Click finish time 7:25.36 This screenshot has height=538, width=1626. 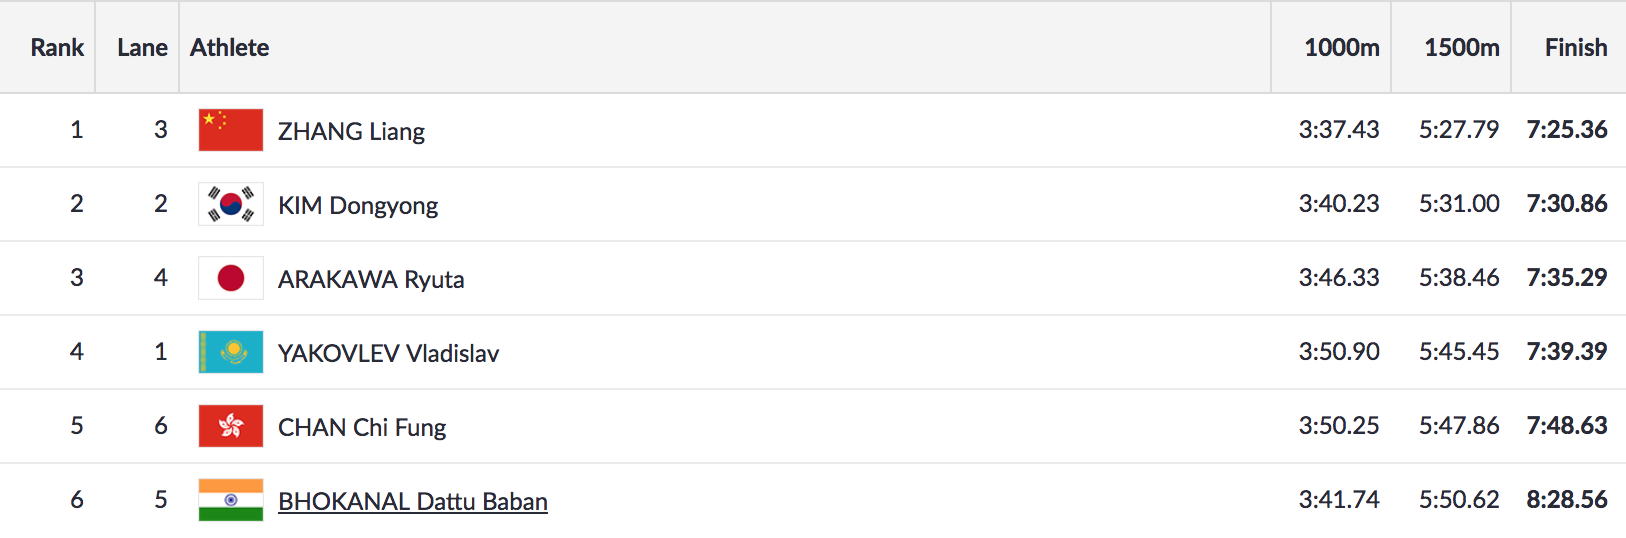coord(1566,130)
